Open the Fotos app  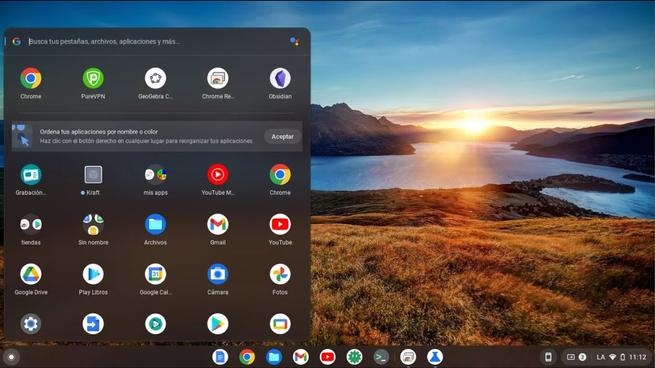(280, 274)
